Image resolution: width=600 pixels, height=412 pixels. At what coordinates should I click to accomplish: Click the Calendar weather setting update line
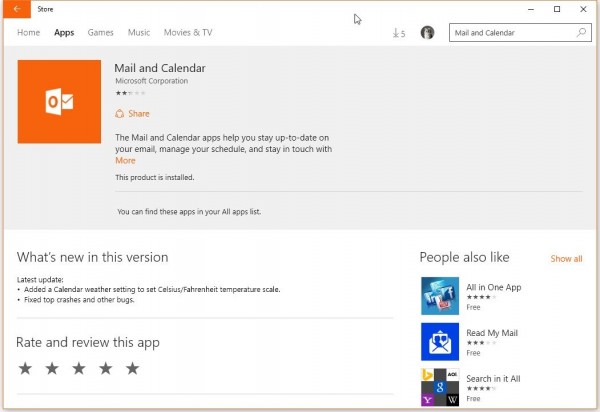pos(152,290)
